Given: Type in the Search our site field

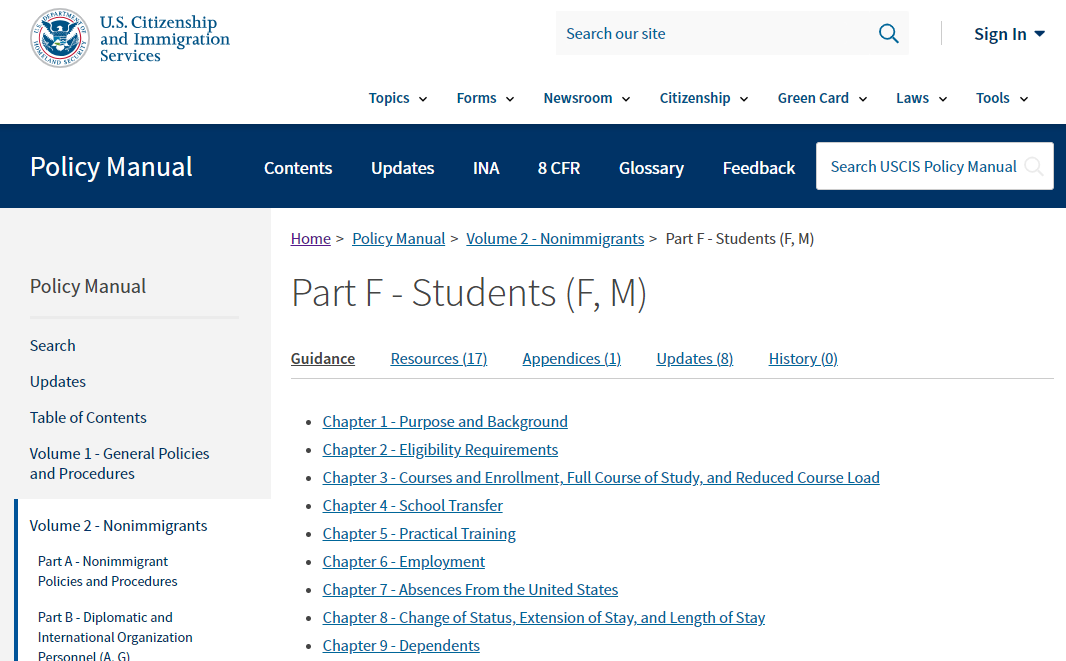Looking at the screenshot, I should coord(710,34).
